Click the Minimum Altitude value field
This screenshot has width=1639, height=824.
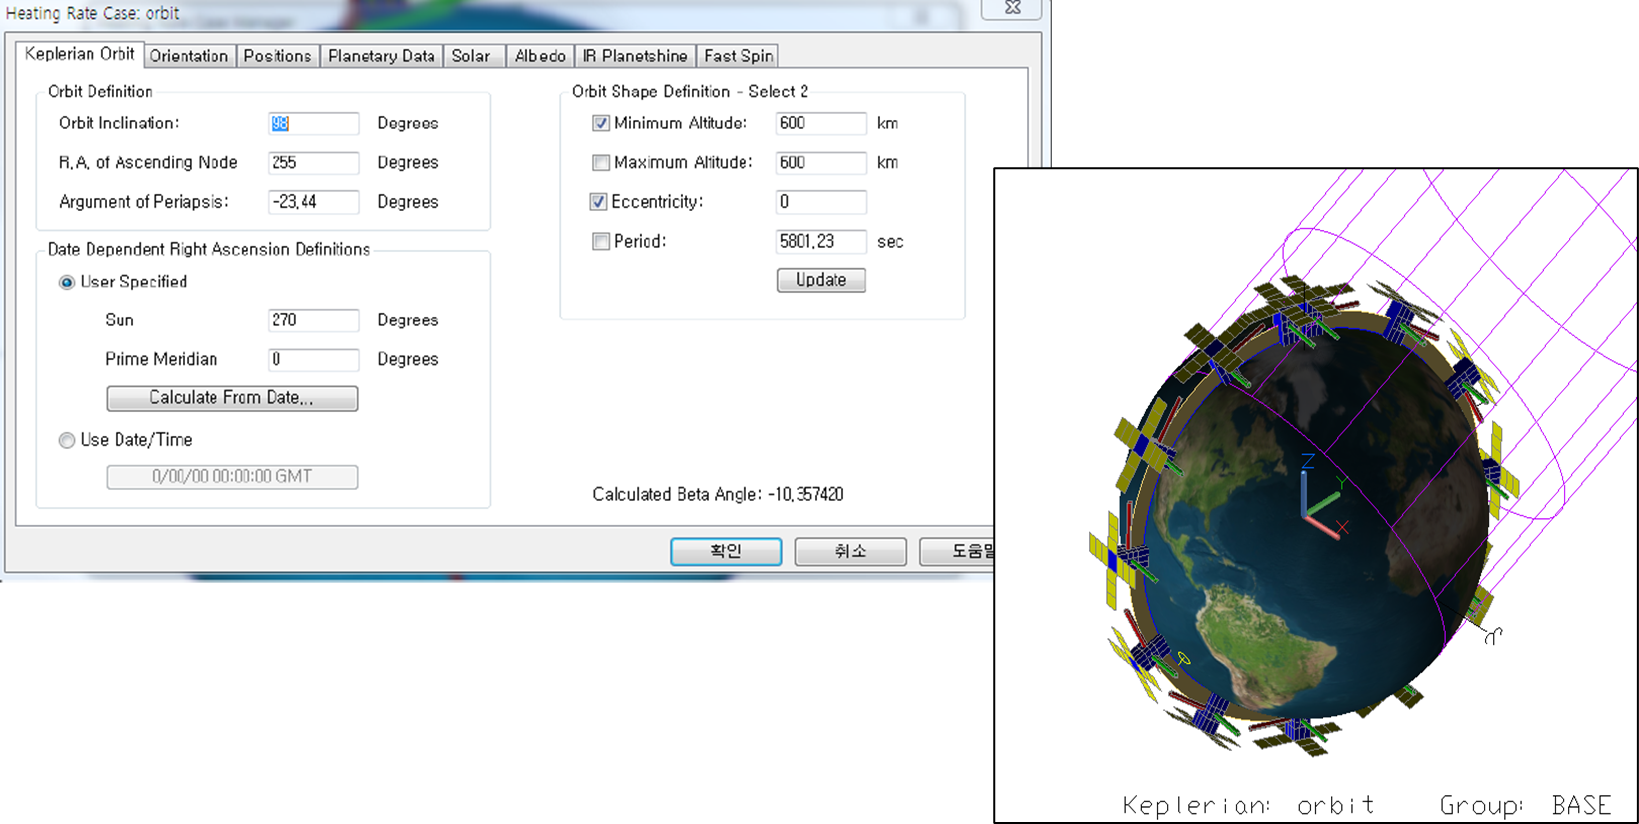coord(821,123)
